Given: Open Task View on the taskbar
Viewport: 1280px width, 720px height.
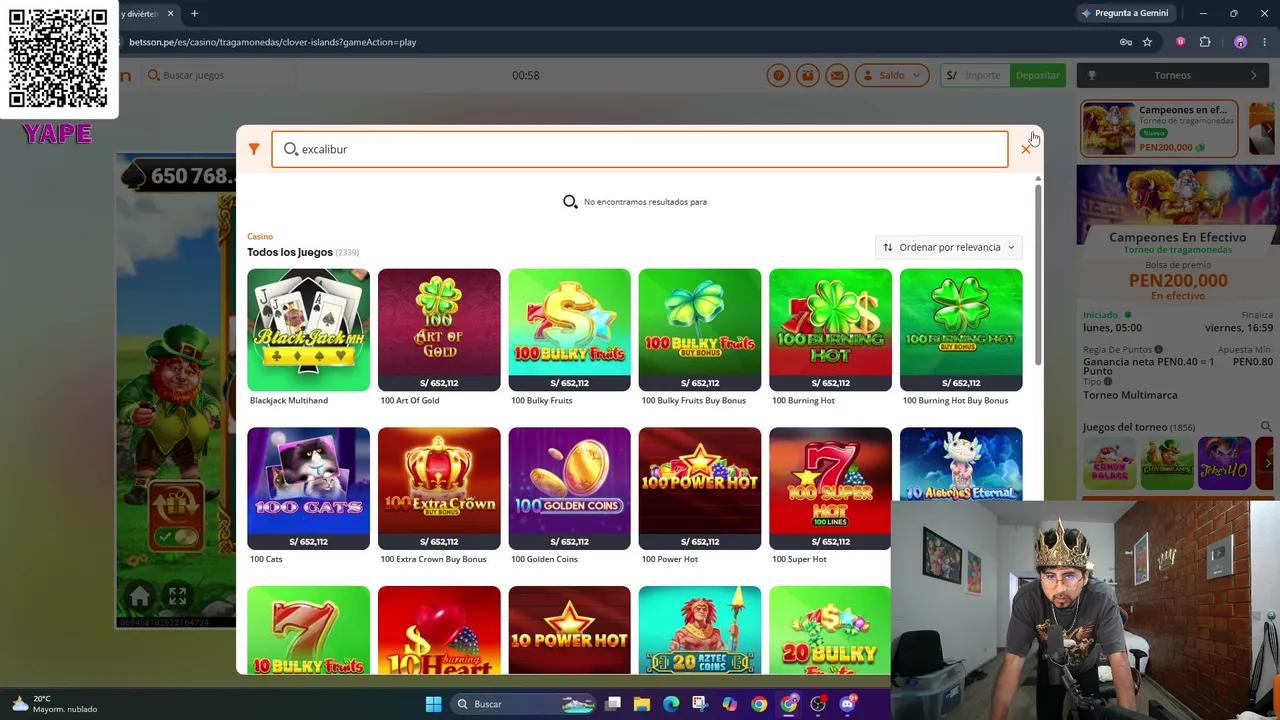Looking at the screenshot, I should [613, 704].
